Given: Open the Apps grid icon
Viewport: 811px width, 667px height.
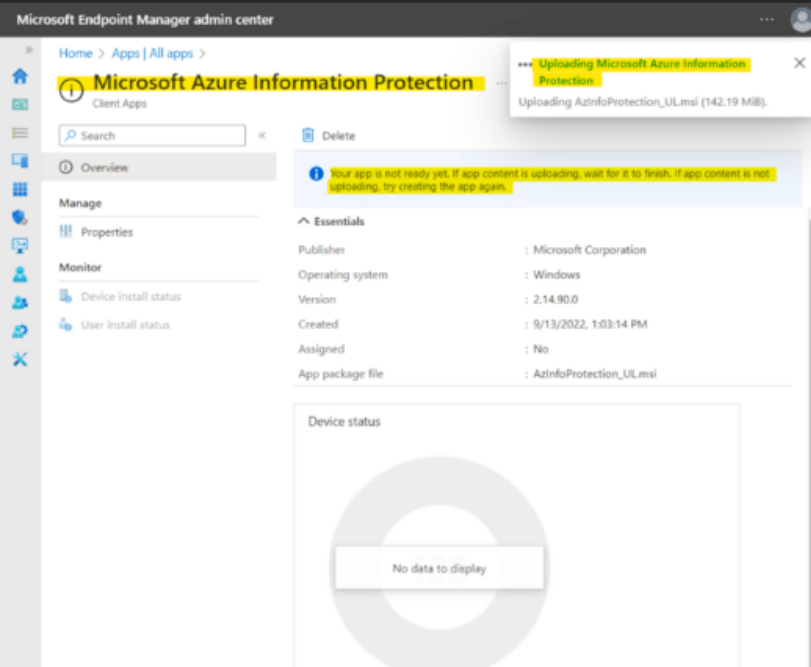Looking at the screenshot, I should point(19,189).
